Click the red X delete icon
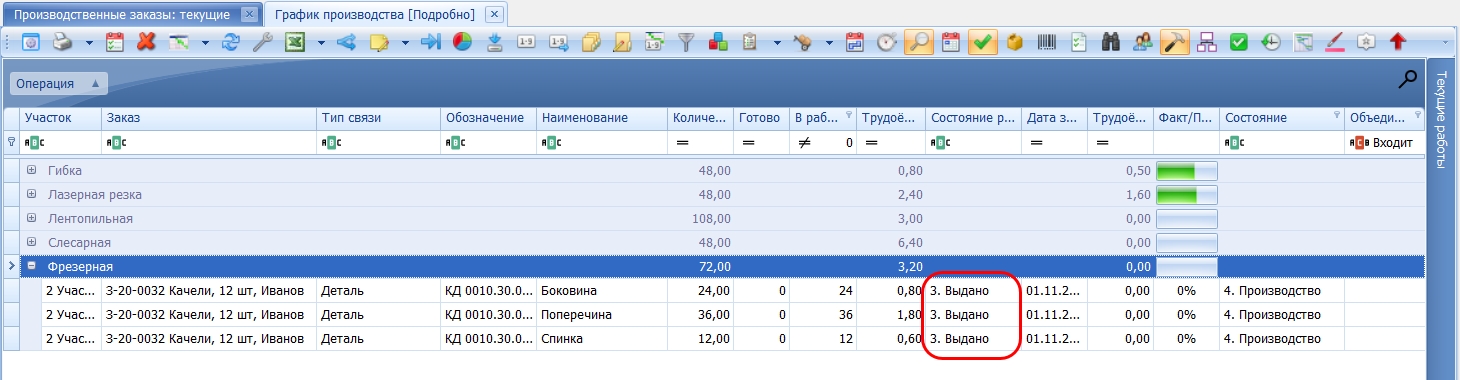The height and width of the screenshot is (380, 1460). (x=146, y=42)
